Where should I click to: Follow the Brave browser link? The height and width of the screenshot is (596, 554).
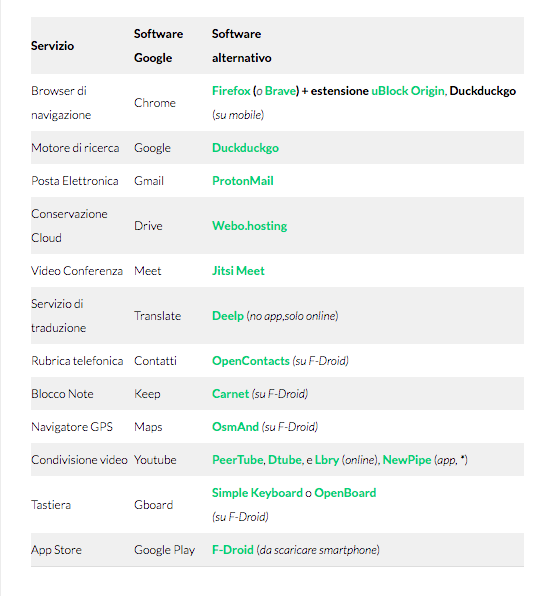point(280,91)
